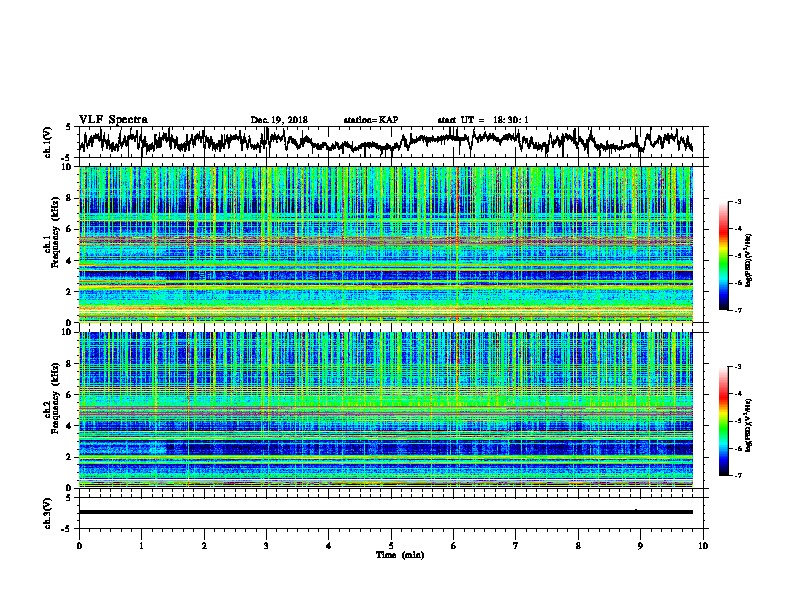792x612 pixels.
Task: Click inside the ch.1 spectrogram panel
Action: [386, 244]
